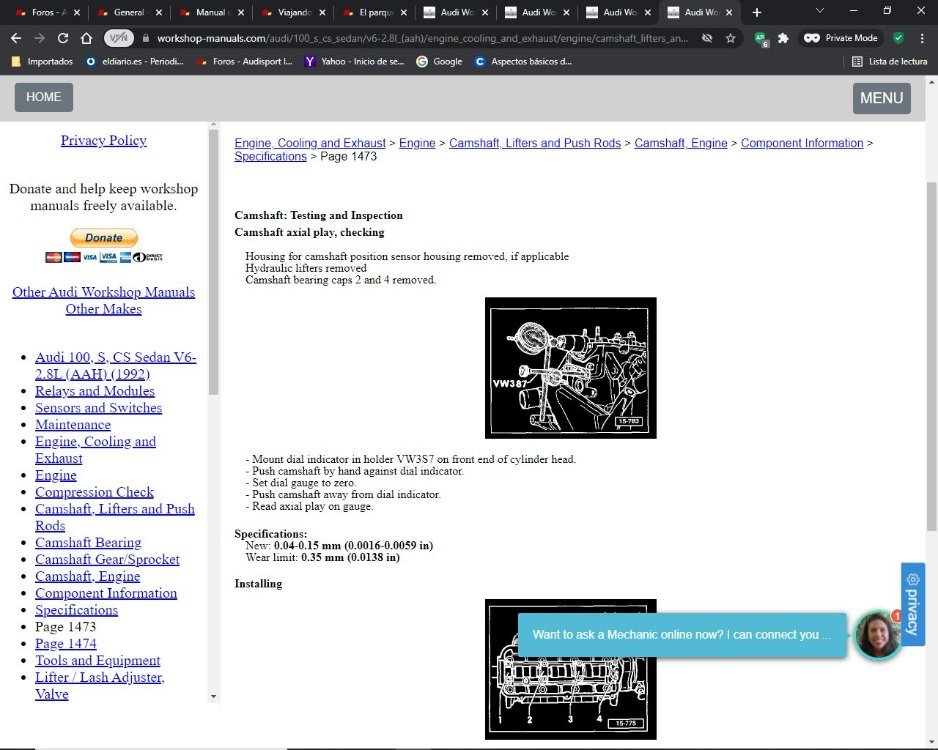This screenshot has width=938, height=750.
Task: Open the Google bookmark
Action: pyautogui.click(x=440, y=61)
